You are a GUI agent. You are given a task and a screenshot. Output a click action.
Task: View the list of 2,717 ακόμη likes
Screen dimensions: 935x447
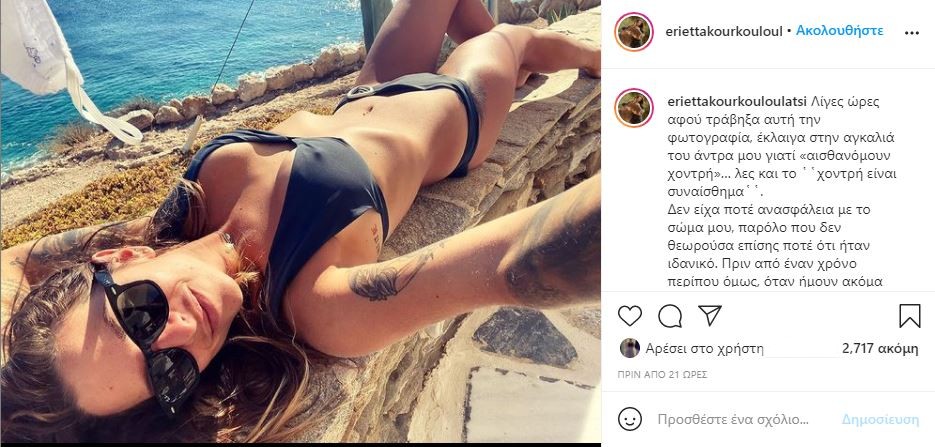coord(880,349)
